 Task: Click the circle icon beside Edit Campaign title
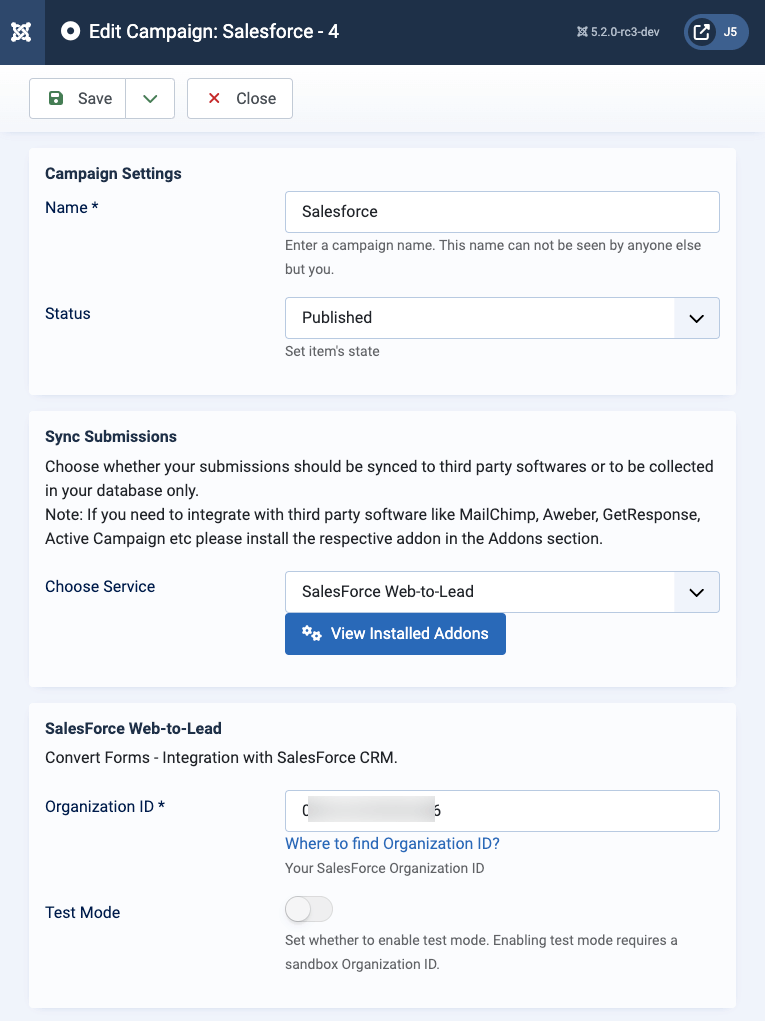click(70, 31)
